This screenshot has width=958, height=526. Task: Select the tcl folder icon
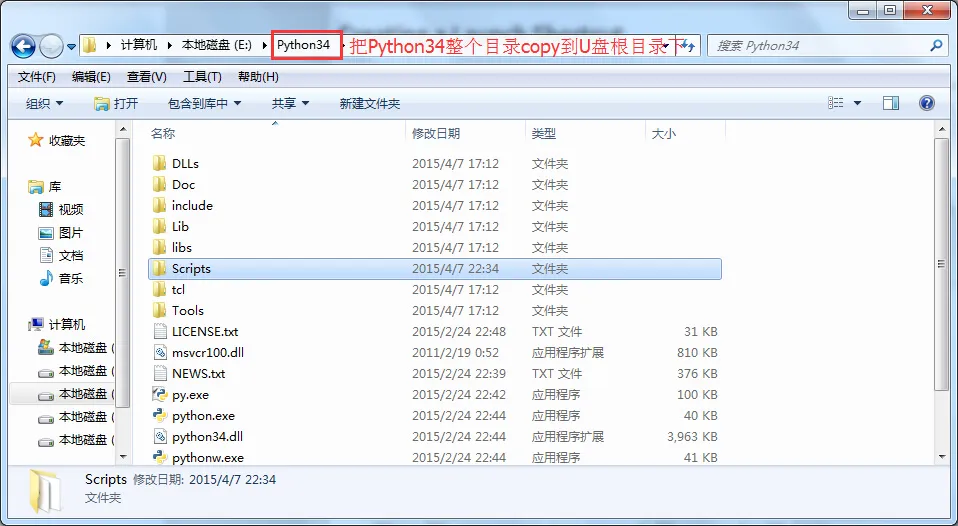click(x=159, y=290)
